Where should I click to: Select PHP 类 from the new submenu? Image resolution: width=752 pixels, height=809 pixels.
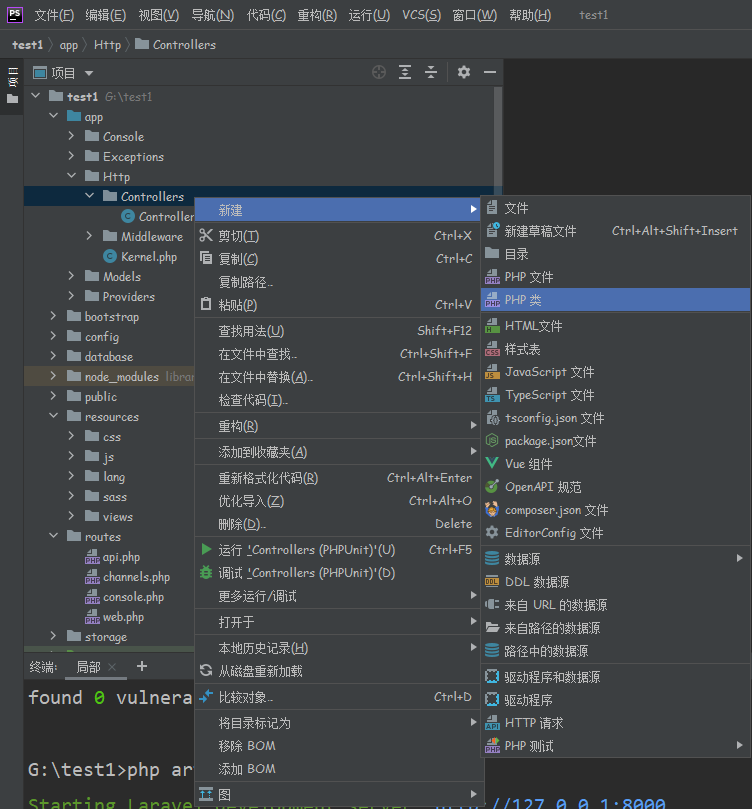615,300
